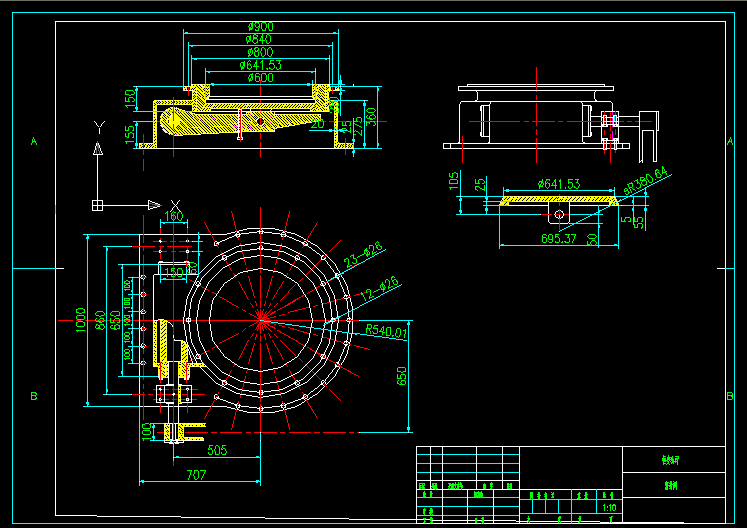747x528 pixels.
Task: Click zone label A on left border
Action: pos(33,142)
